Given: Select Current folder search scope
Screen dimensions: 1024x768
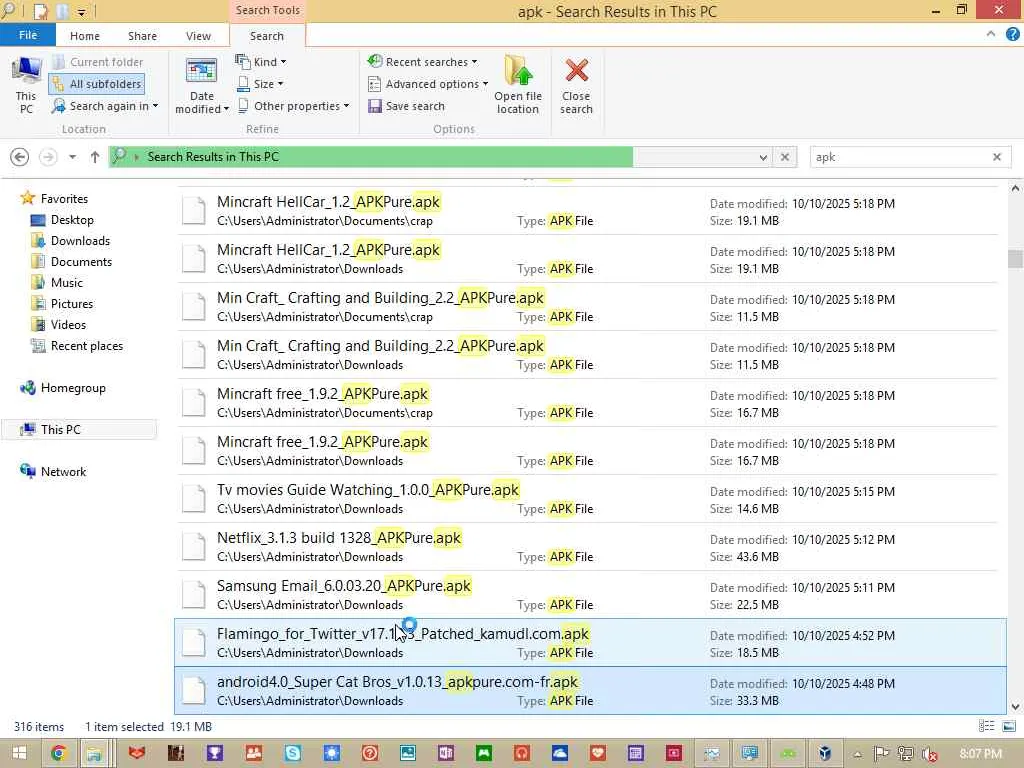Looking at the screenshot, I should coord(99,62).
